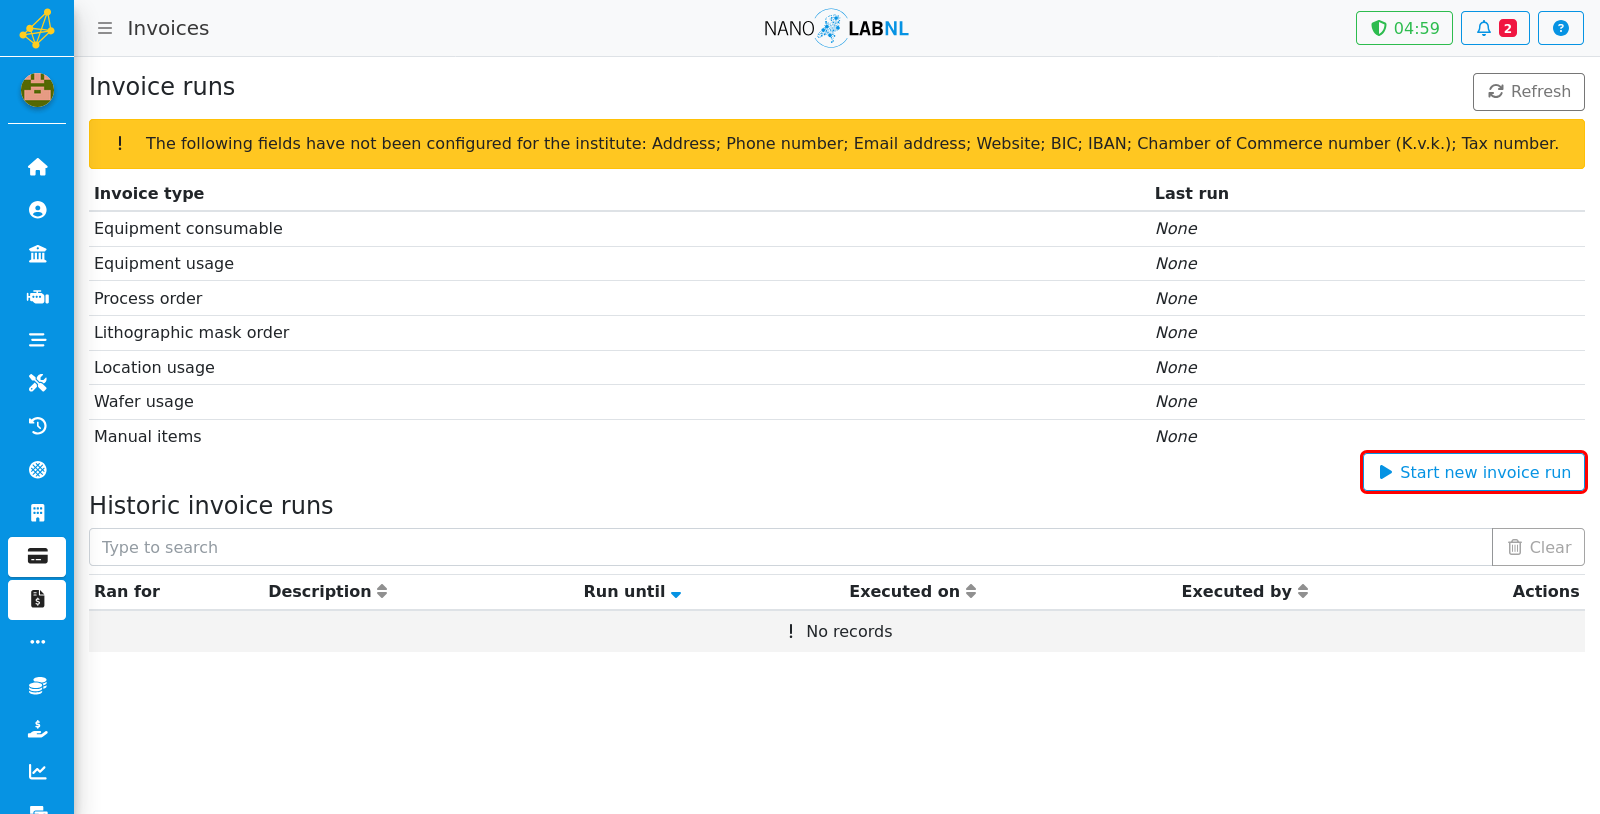Open the credit card sidebar icon
Image resolution: width=1600 pixels, height=814 pixels.
tap(37, 557)
